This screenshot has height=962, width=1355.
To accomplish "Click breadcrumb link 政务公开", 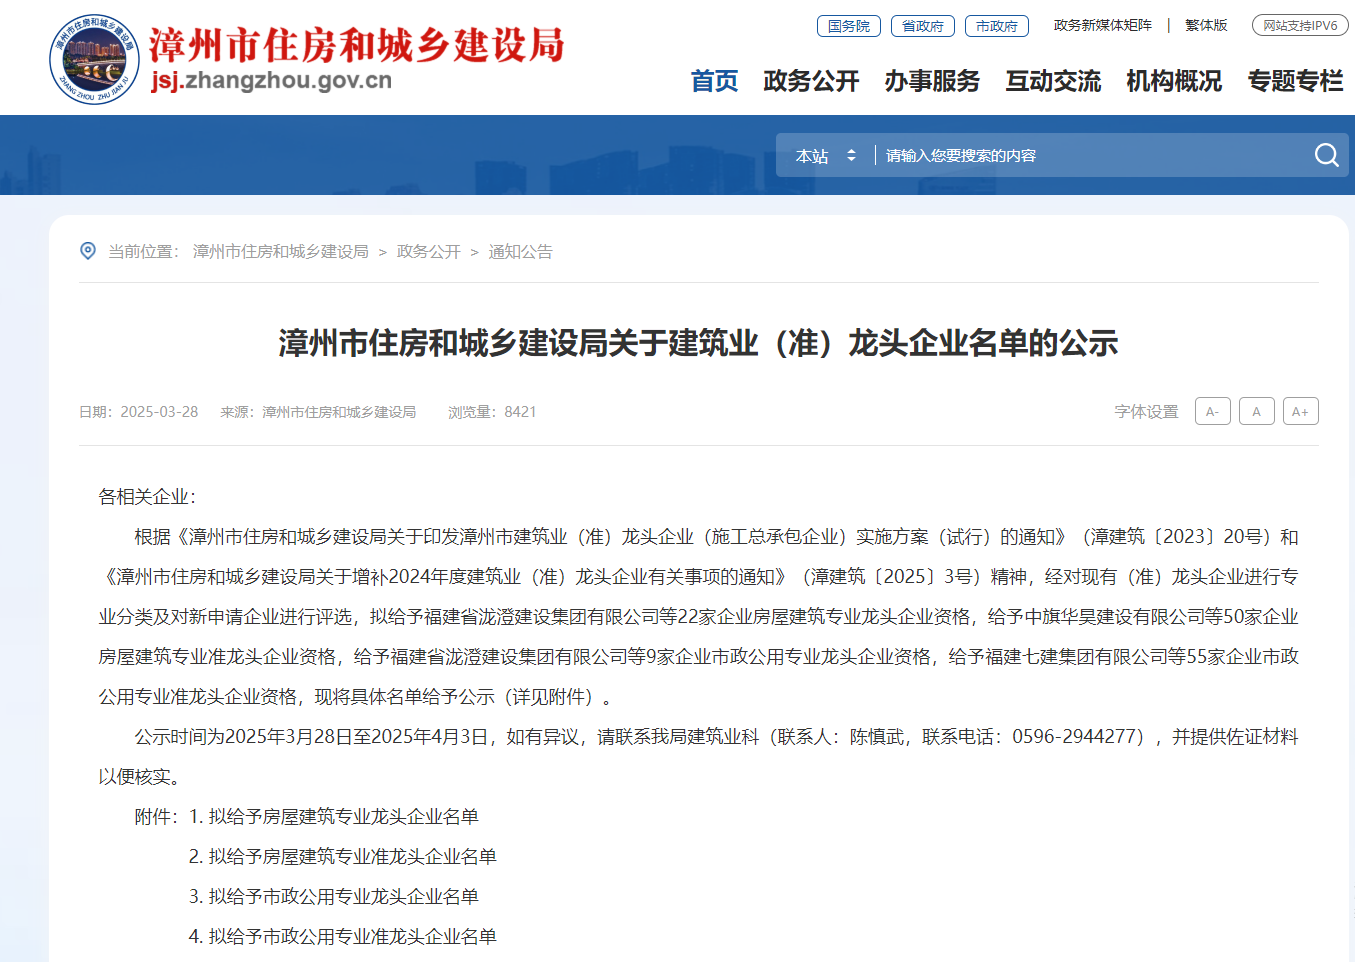I will (429, 251).
